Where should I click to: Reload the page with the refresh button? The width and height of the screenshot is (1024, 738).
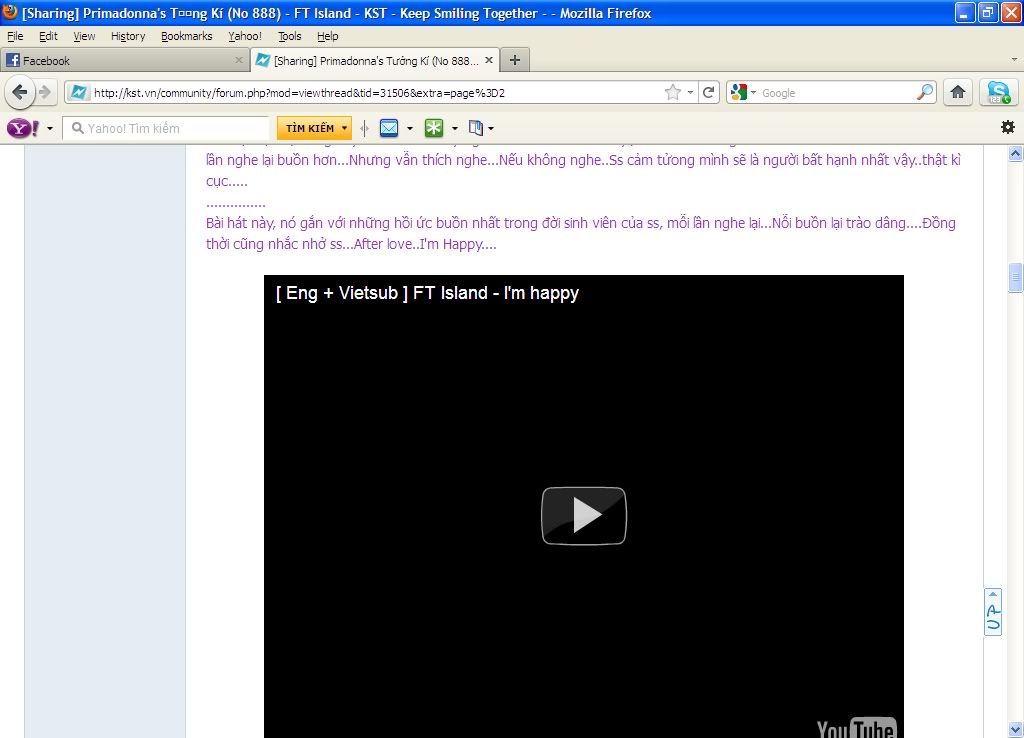709,93
